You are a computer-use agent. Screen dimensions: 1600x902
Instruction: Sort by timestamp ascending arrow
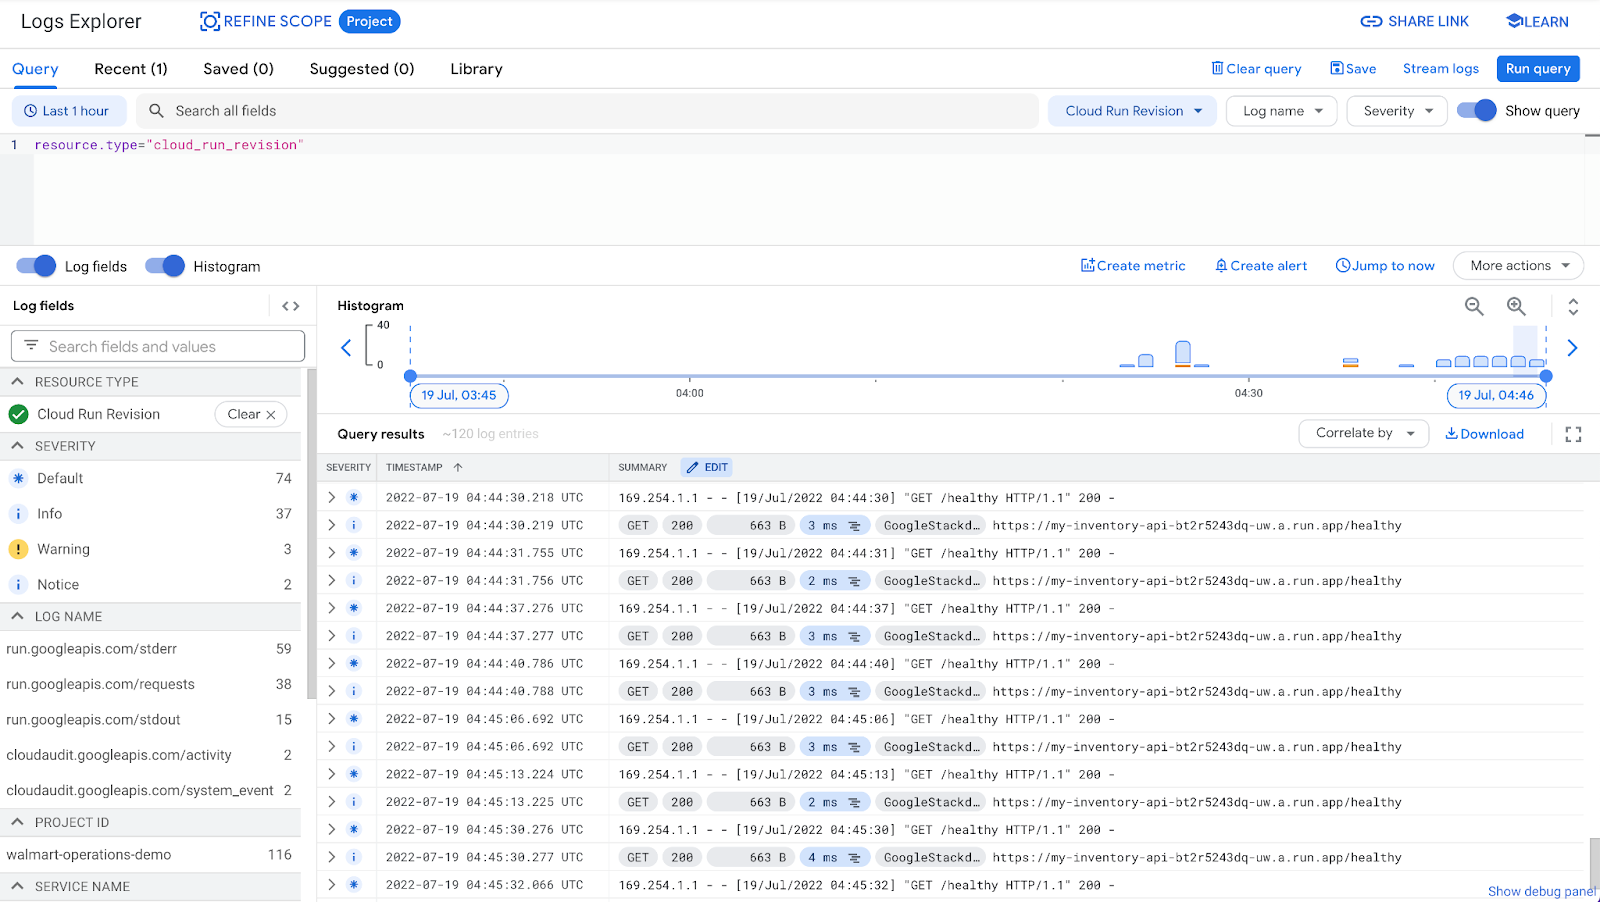click(458, 467)
